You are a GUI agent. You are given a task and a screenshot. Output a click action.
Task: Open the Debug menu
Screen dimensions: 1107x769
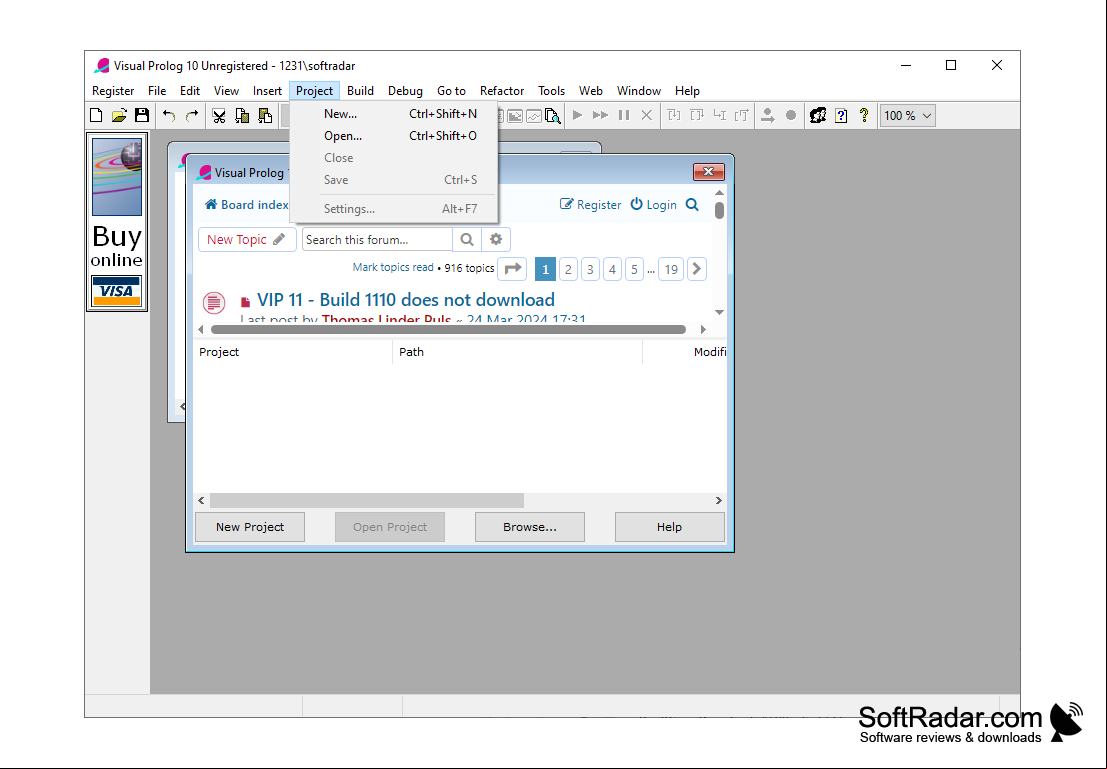point(405,90)
